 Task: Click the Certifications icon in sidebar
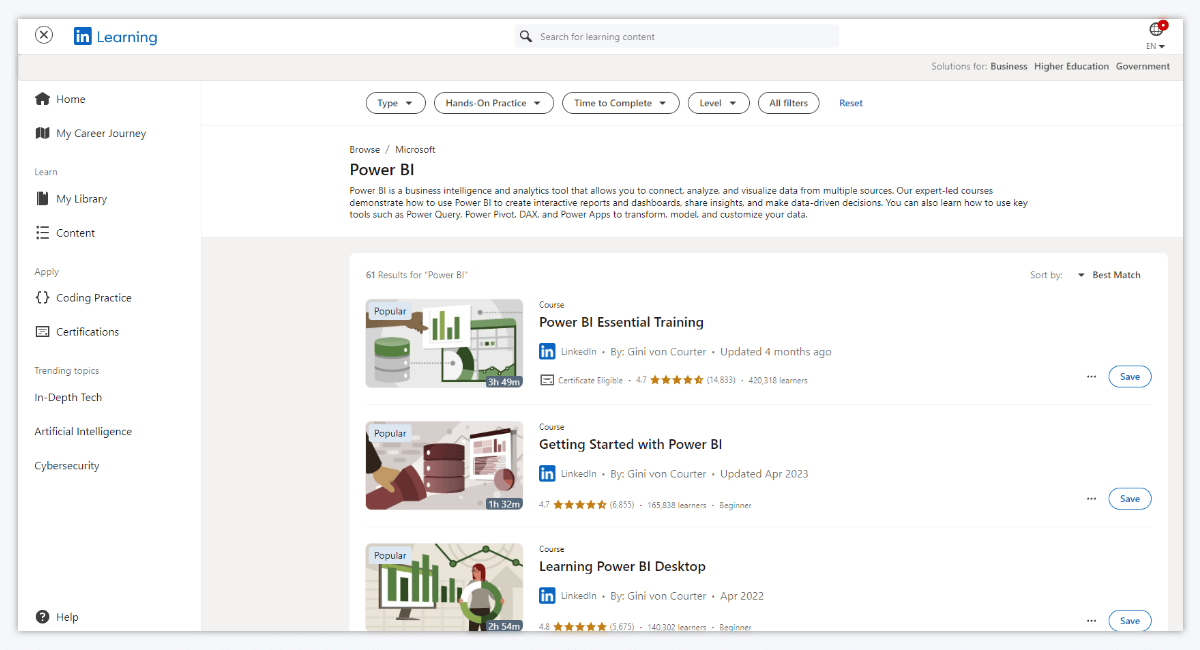[x=42, y=332]
